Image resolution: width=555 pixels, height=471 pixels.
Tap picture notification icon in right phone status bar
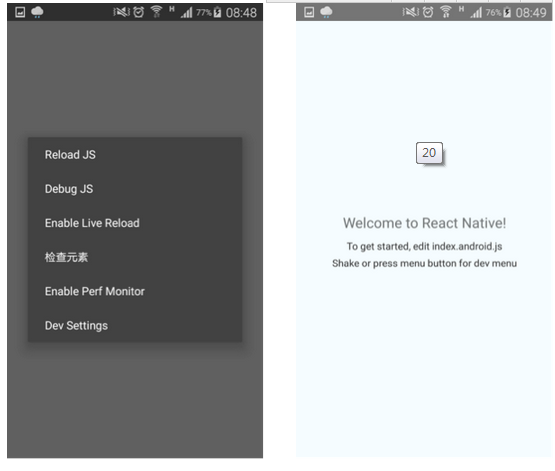[309, 12]
